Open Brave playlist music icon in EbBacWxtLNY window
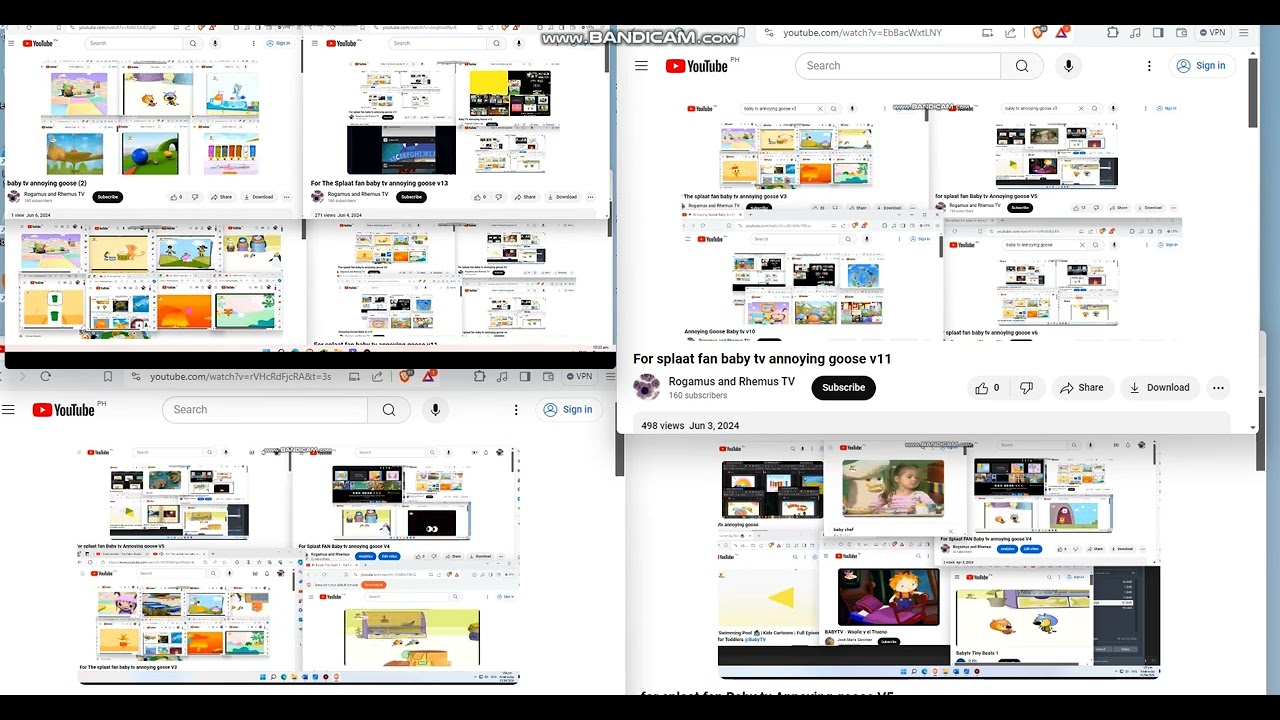This screenshot has width=1280, height=720. point(1135,33)
